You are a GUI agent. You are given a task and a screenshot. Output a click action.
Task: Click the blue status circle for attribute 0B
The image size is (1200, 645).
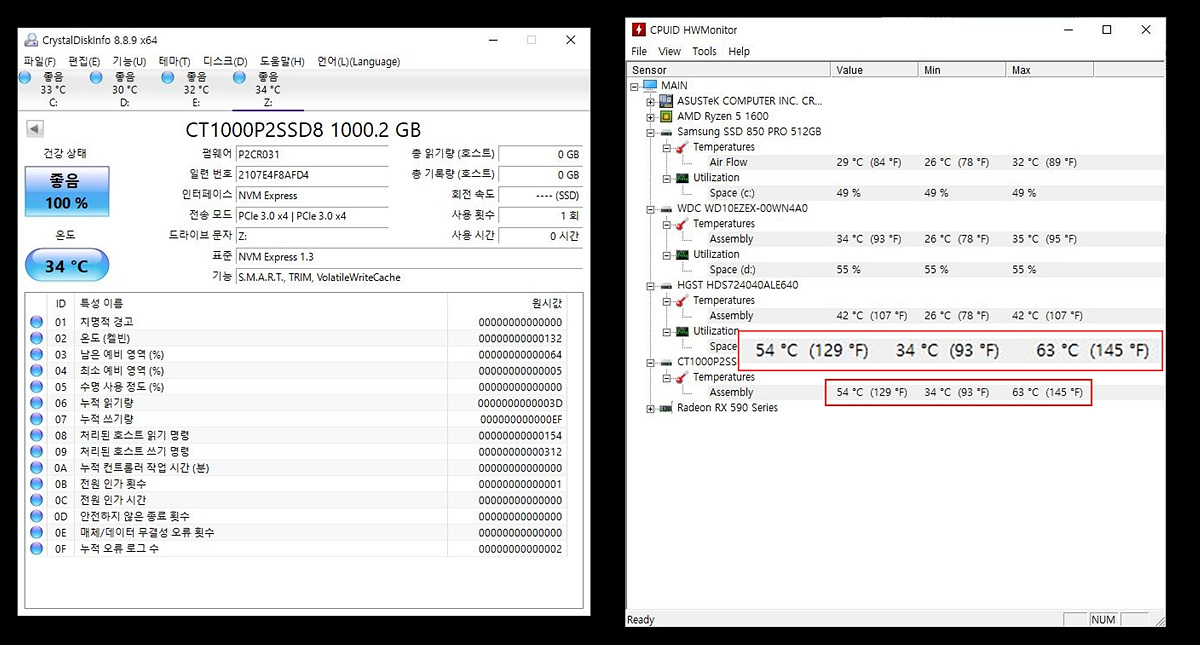[37, 484]
